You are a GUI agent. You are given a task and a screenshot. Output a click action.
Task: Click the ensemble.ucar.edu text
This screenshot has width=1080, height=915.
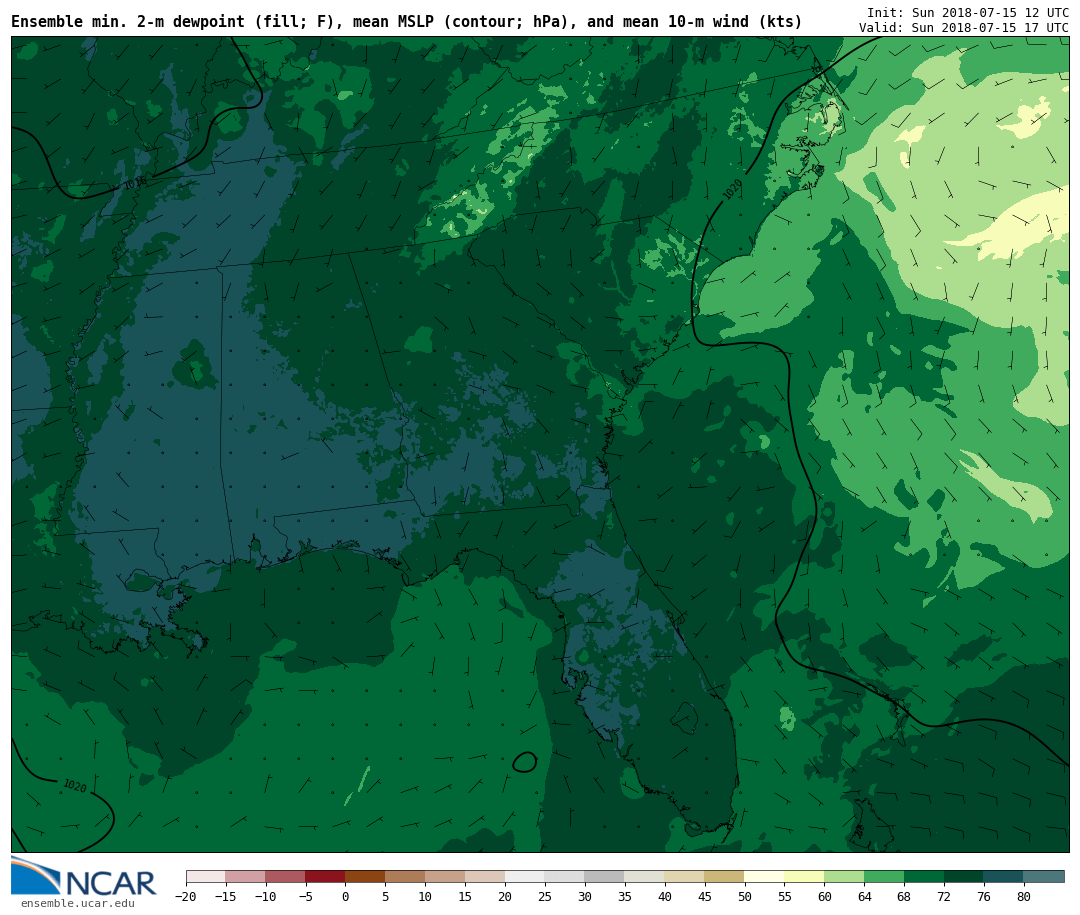tap(78, 903)
